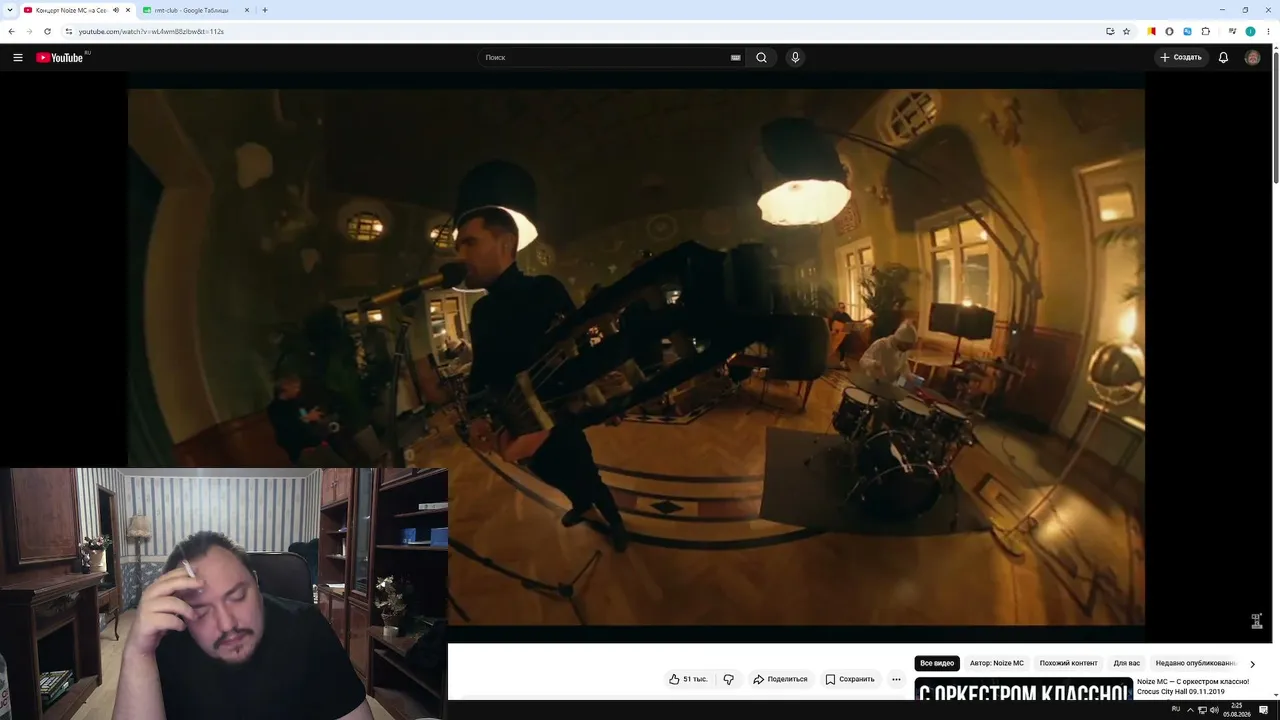Show next filter chips with the arrow
The image size is (1280, 720).
[x=1252, y=664]
